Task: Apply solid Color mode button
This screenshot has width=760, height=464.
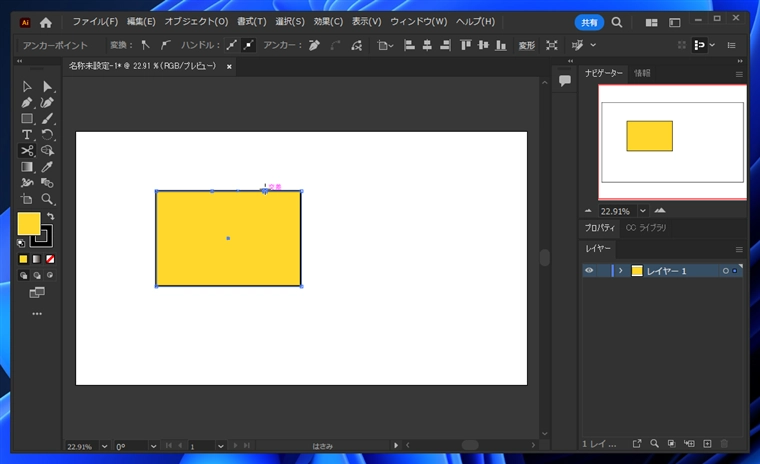Action: (23, 259)
